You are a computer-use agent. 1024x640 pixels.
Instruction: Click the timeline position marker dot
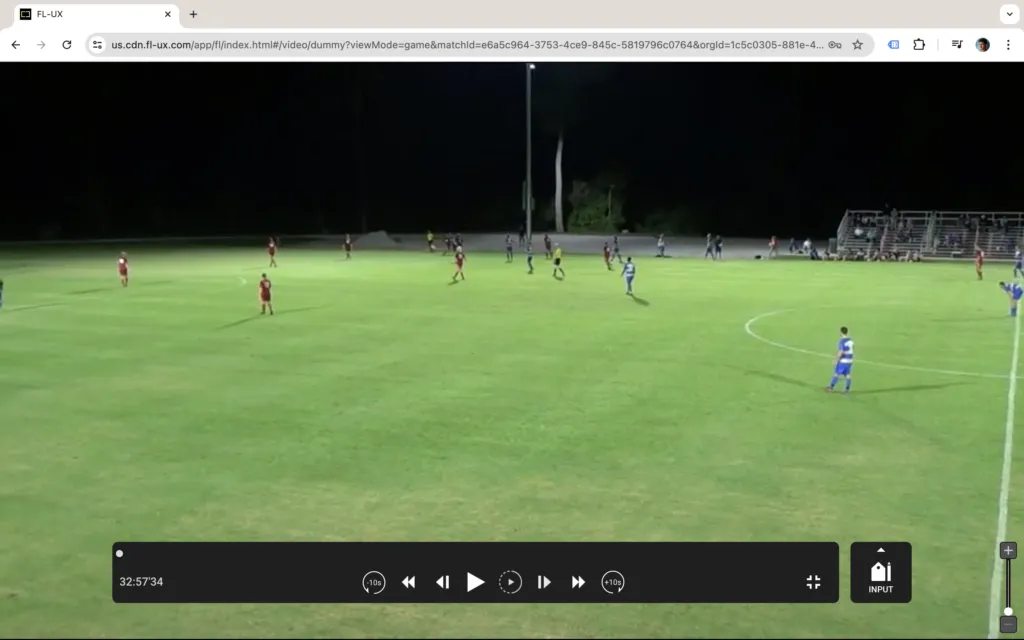click(x=120, y=554)
